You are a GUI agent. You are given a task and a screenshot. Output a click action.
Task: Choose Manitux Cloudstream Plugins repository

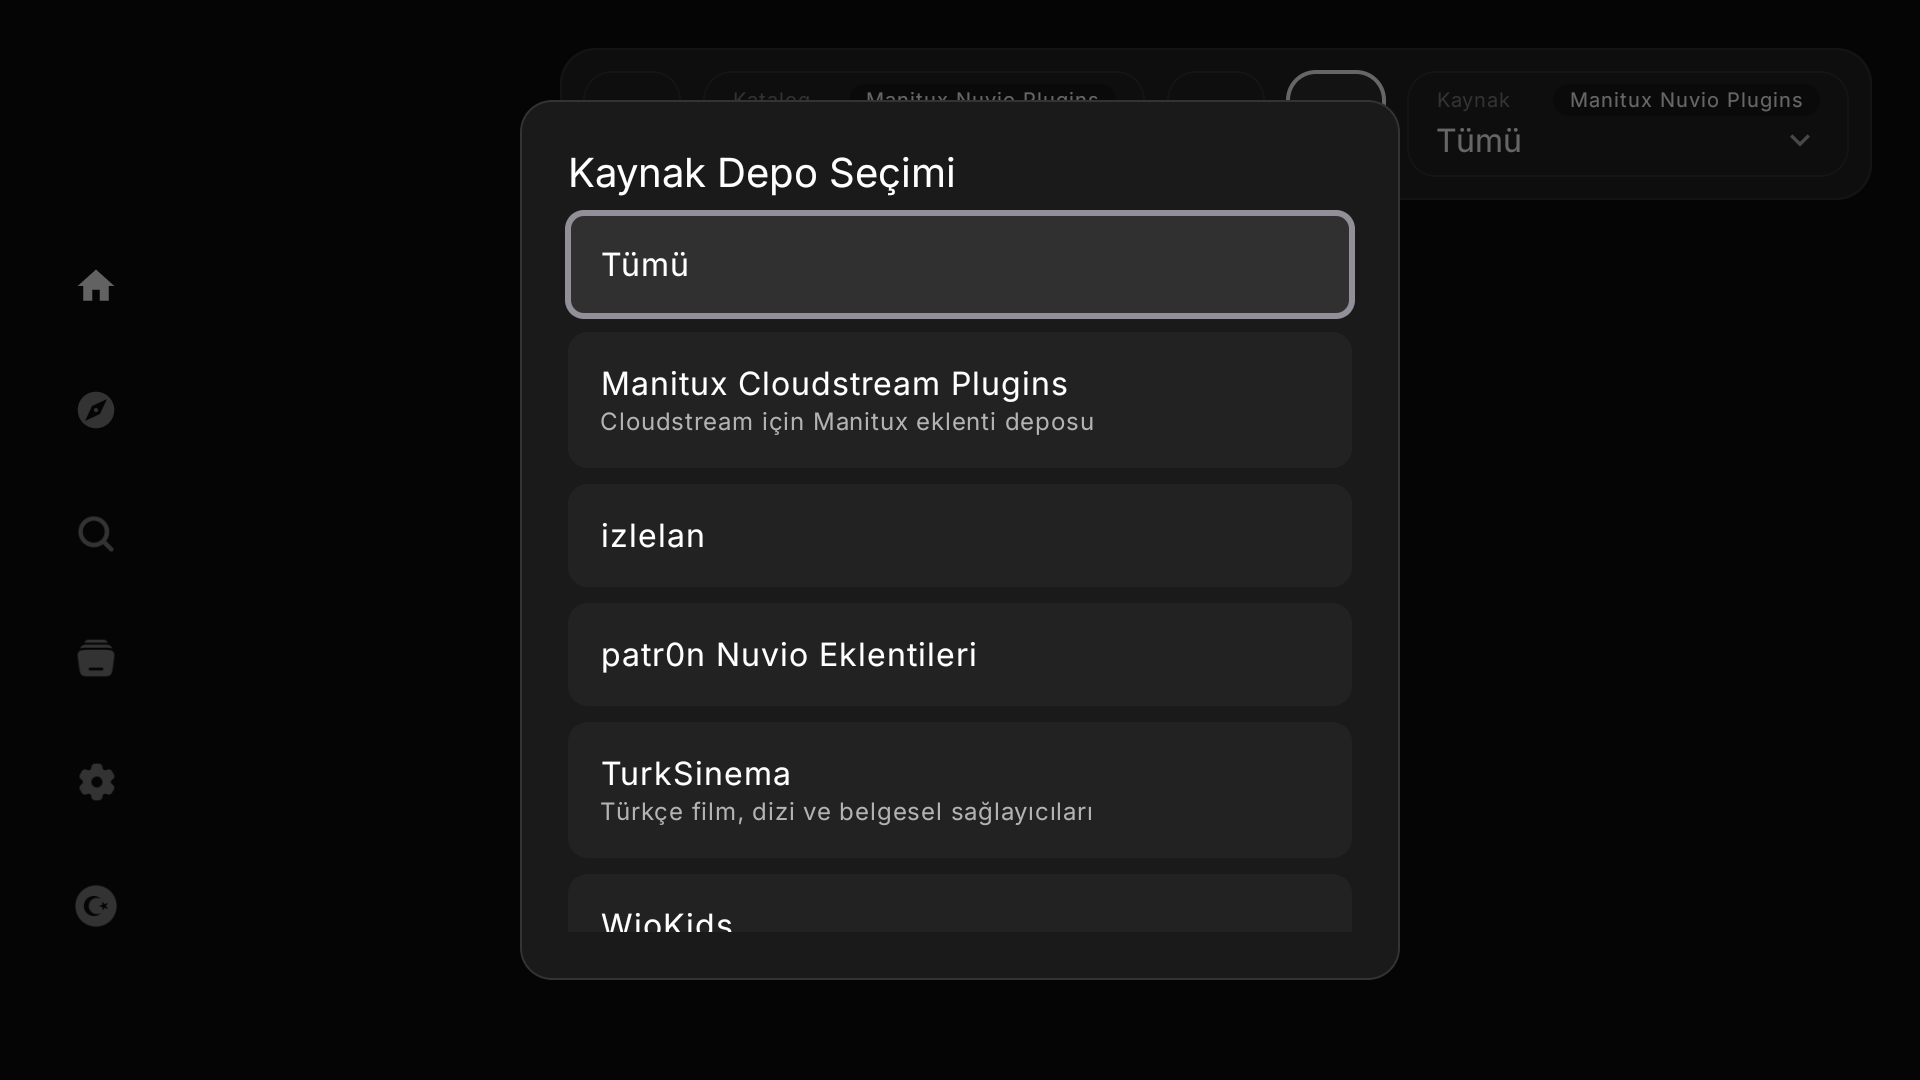pos(960,400)
